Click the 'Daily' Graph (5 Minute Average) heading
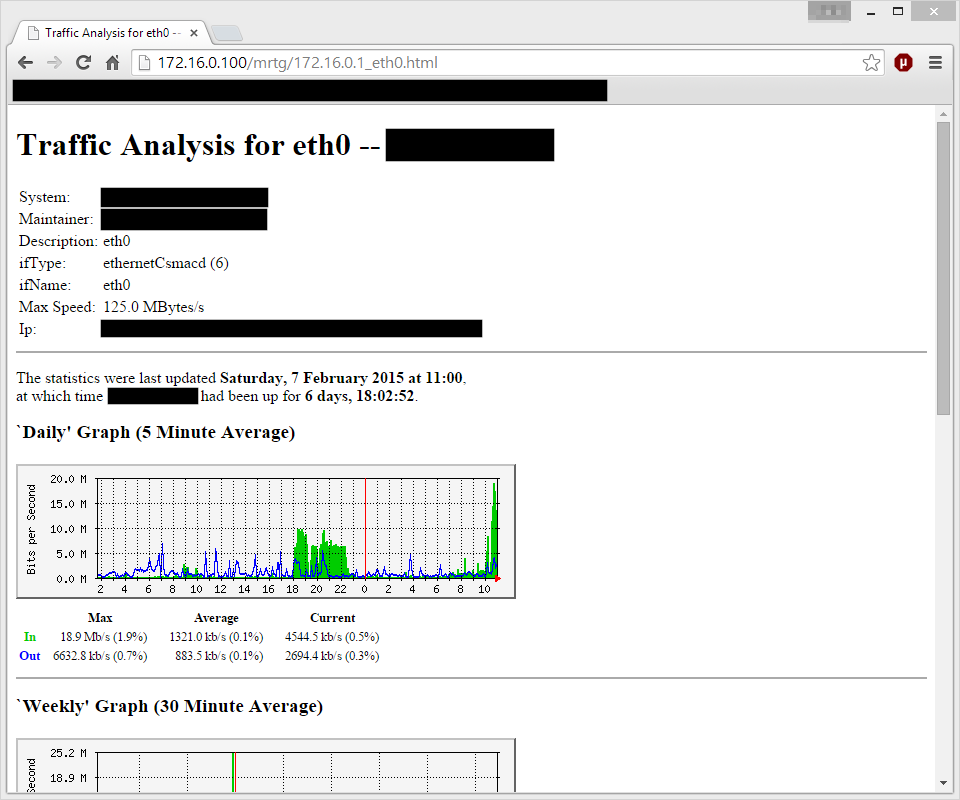This screenshot has width=960, height=800. tap(156, 432)
